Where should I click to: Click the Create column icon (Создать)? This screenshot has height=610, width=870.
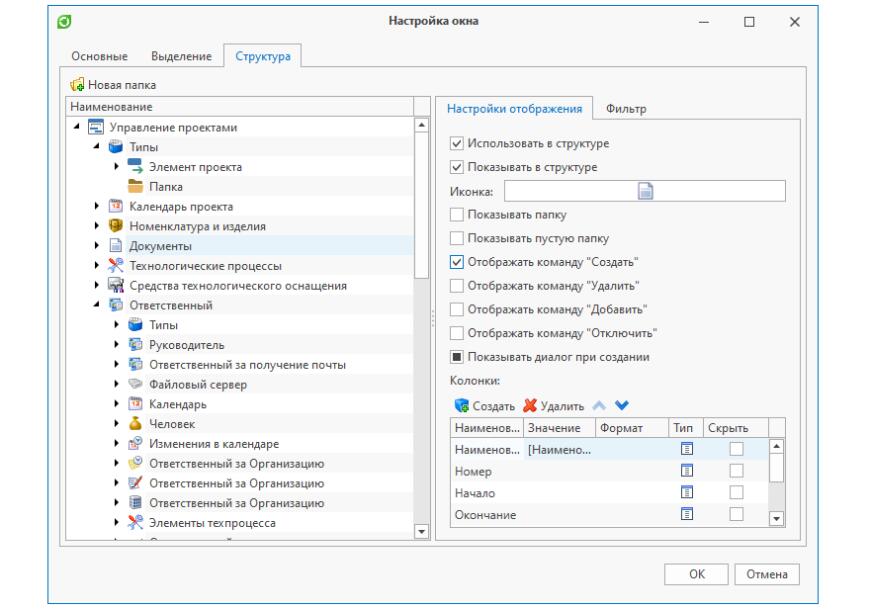tap(461, 406)
